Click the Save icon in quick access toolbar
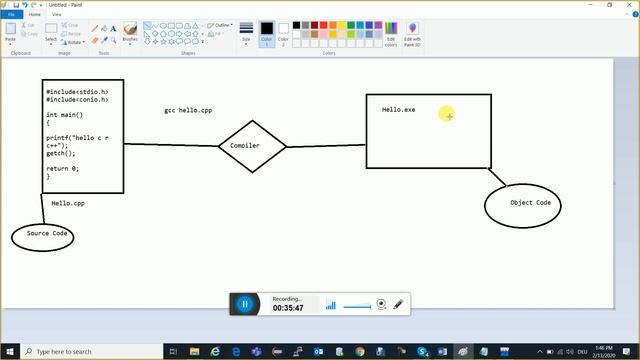The image size is (640, 360). click(x=16, y=5)
